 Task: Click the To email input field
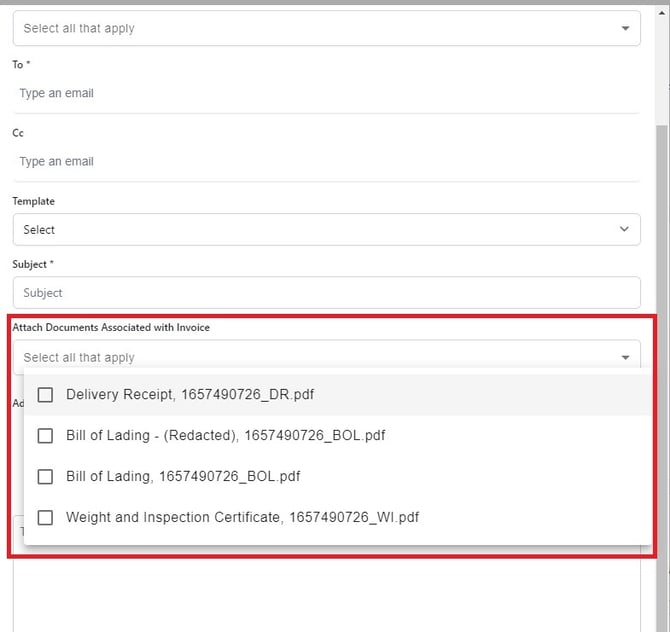click(326, 93)
